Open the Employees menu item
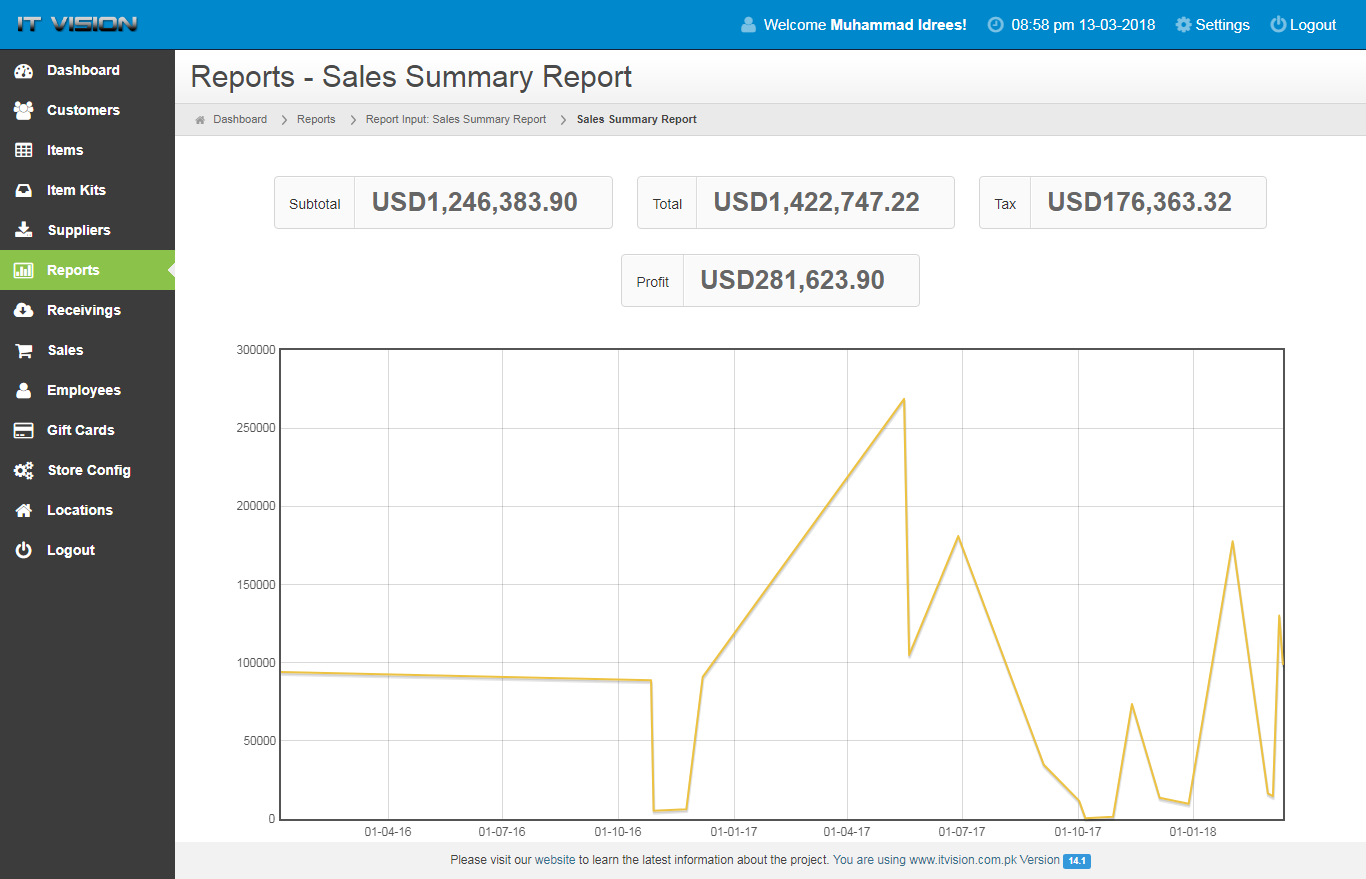Screen dimensions: 1366x879 point(83,390)
